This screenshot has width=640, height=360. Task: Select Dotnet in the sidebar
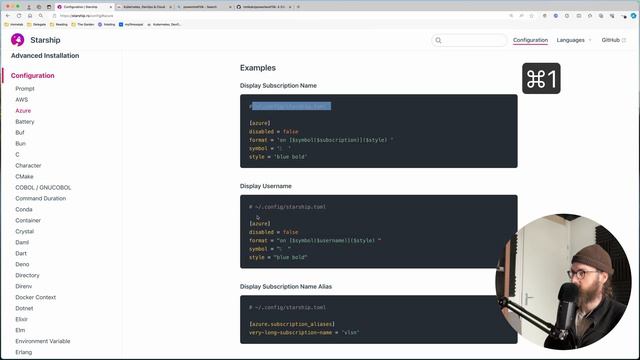24,308
